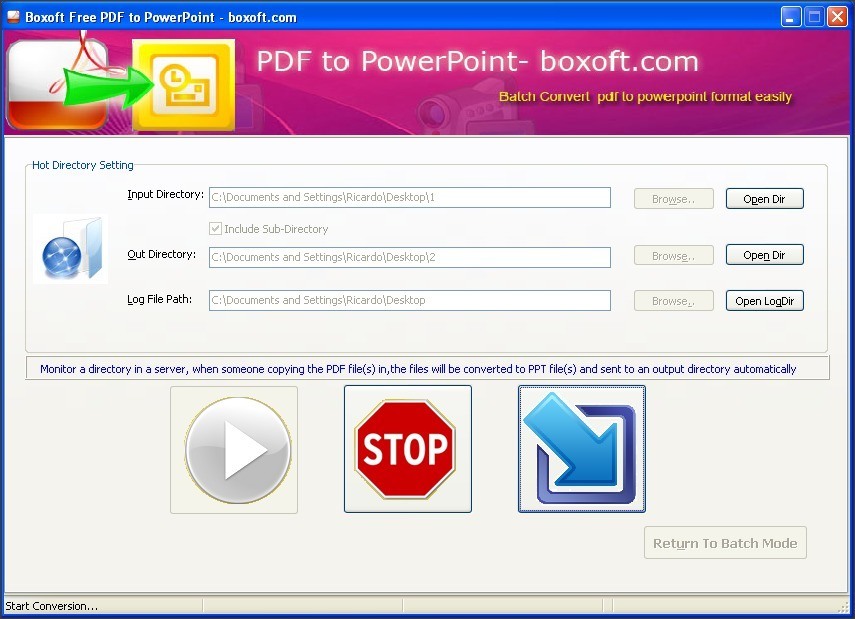
Task: Open Dir for the Input Directory
Action: (764, 199)
